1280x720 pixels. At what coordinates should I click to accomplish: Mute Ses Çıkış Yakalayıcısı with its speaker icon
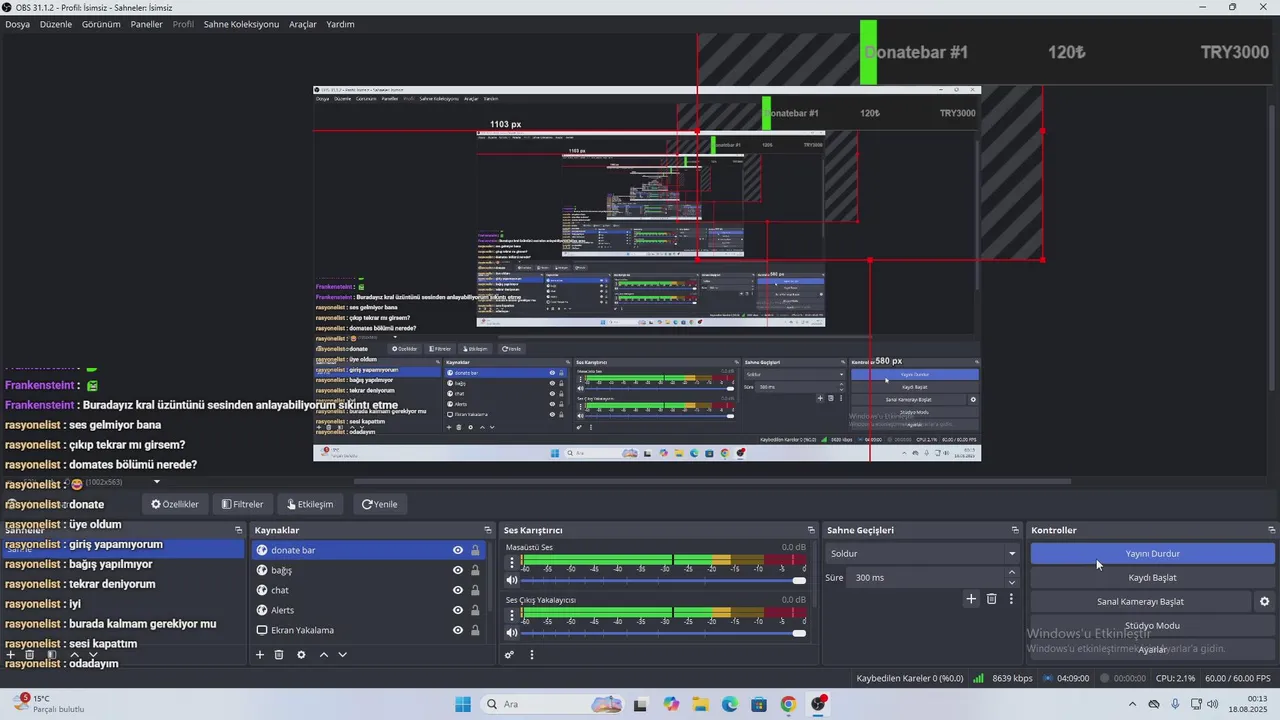[x=512, y=632]
